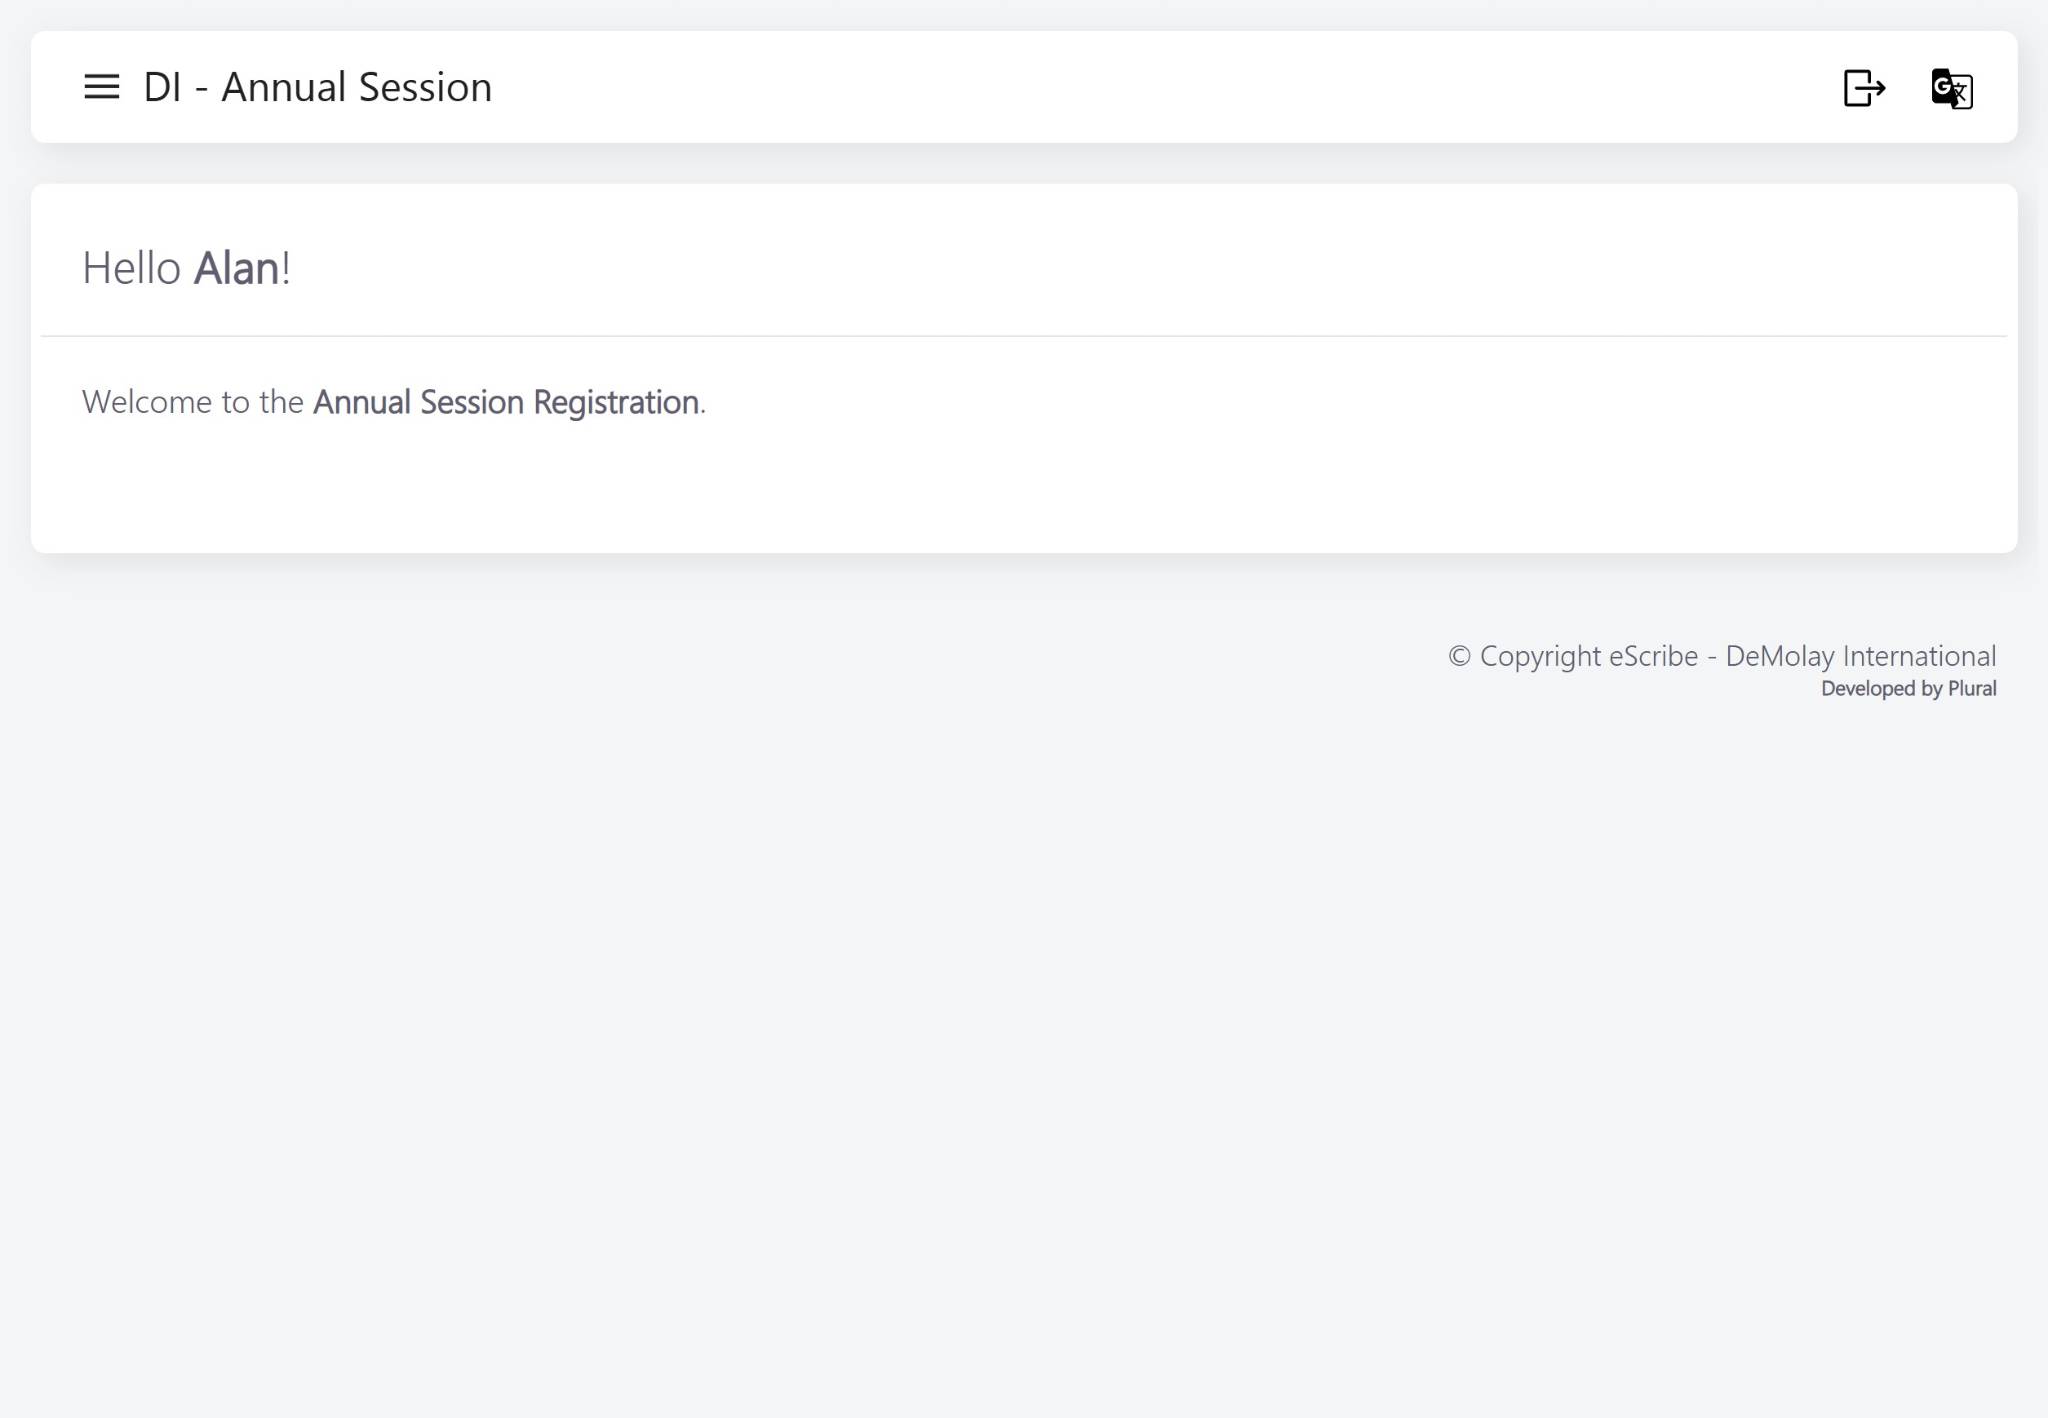Click "DeMolay International" in the footer

(1860, 657)
